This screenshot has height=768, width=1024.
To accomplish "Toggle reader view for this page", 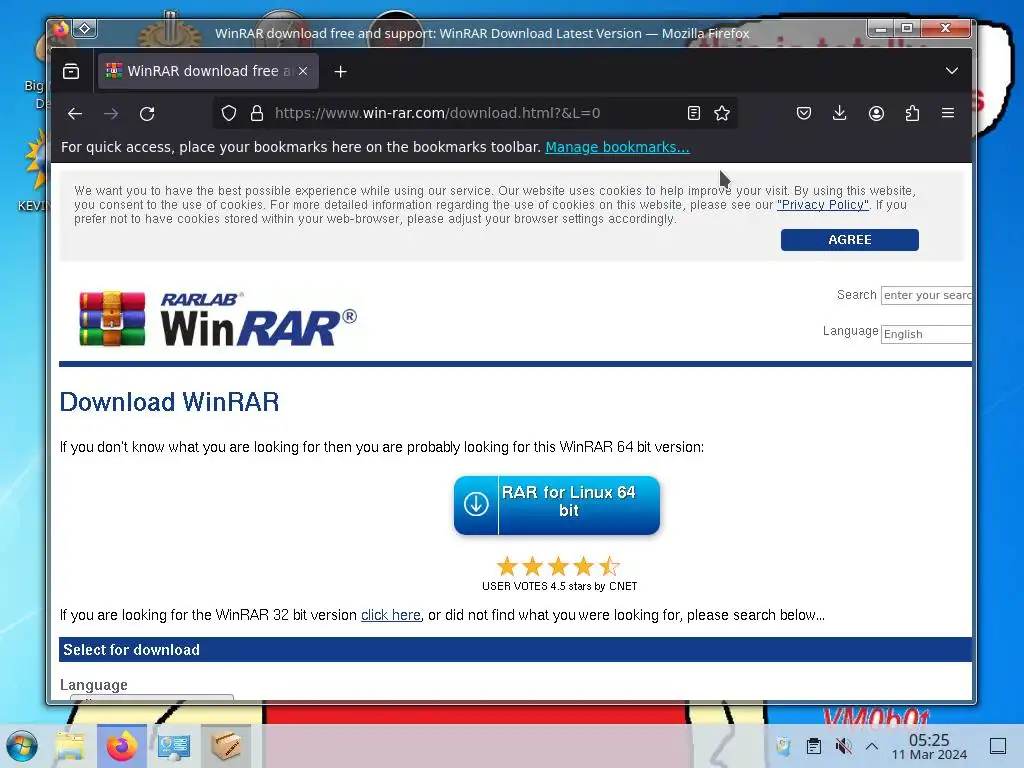I will (694, 114).
